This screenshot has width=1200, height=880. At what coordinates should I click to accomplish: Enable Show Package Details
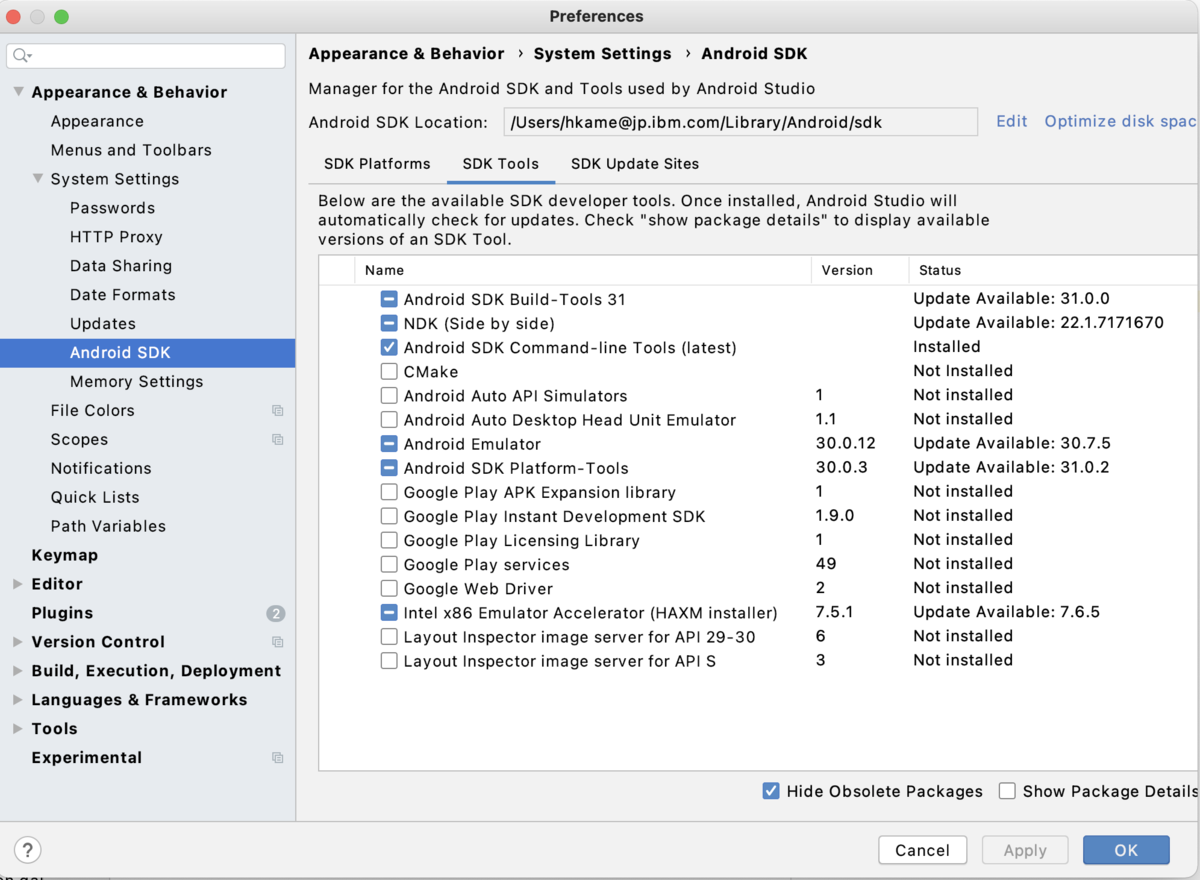(x=1007, y=790)
